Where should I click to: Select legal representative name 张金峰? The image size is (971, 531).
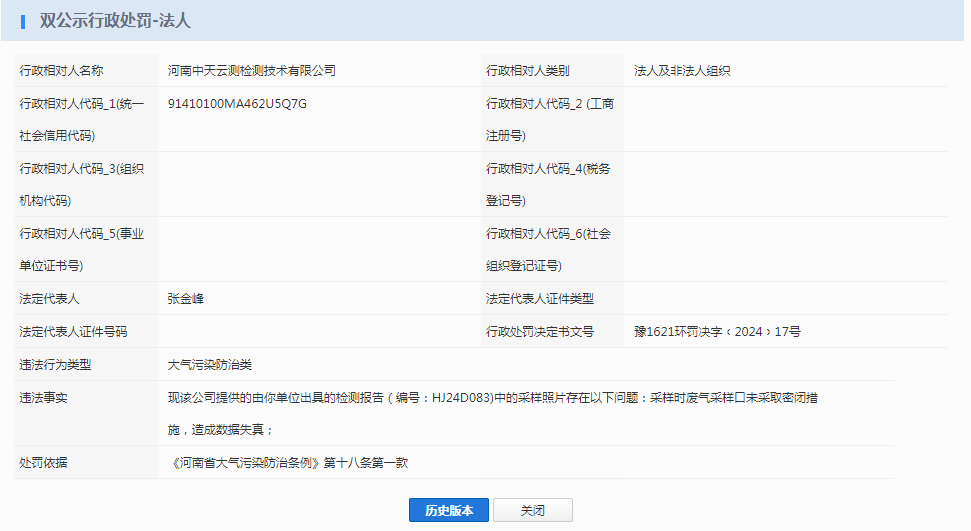point(186,299)
